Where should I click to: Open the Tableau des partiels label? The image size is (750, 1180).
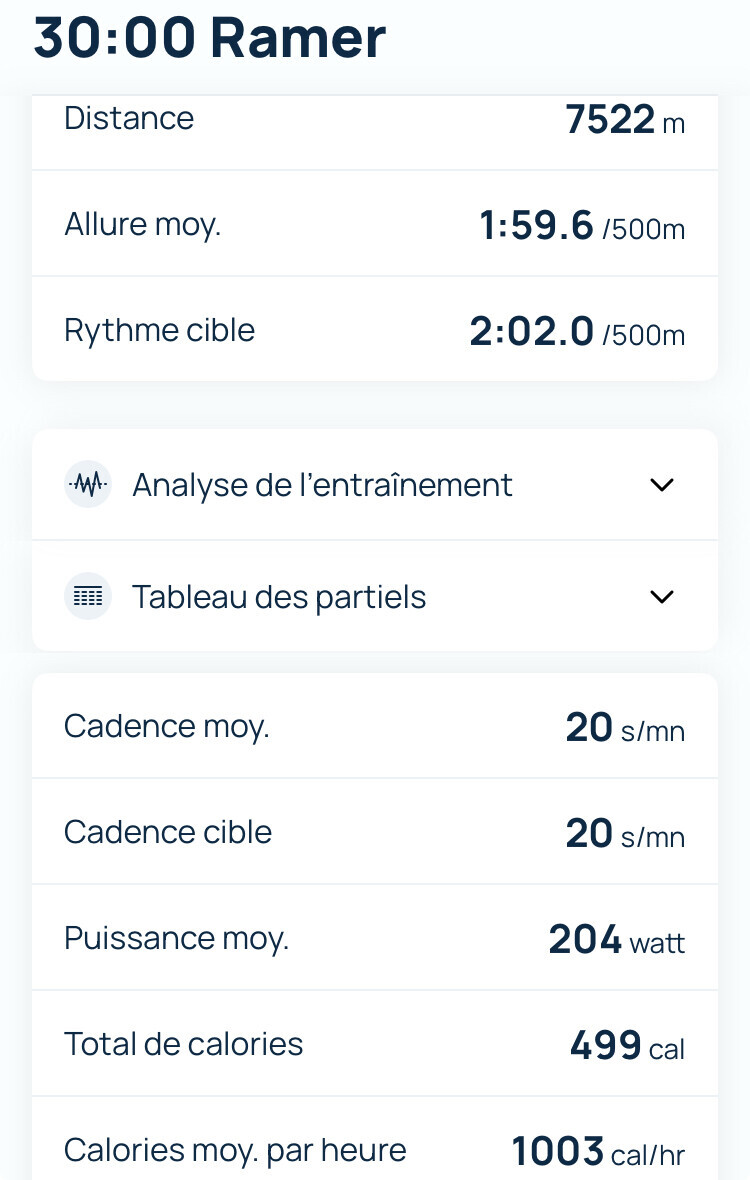coord(279,597)
